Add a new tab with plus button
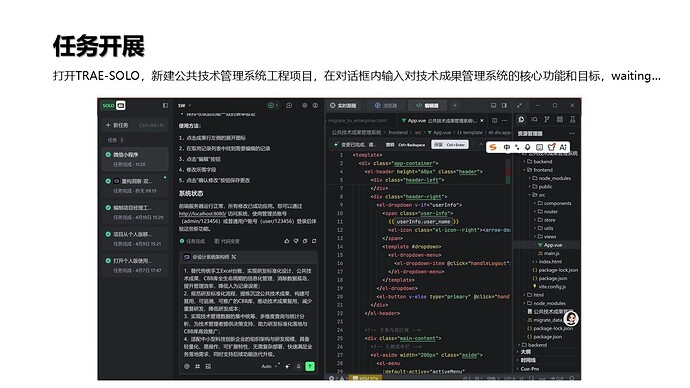Image resolution: width=690 pixels, height=388 pixels. point(455,106)
